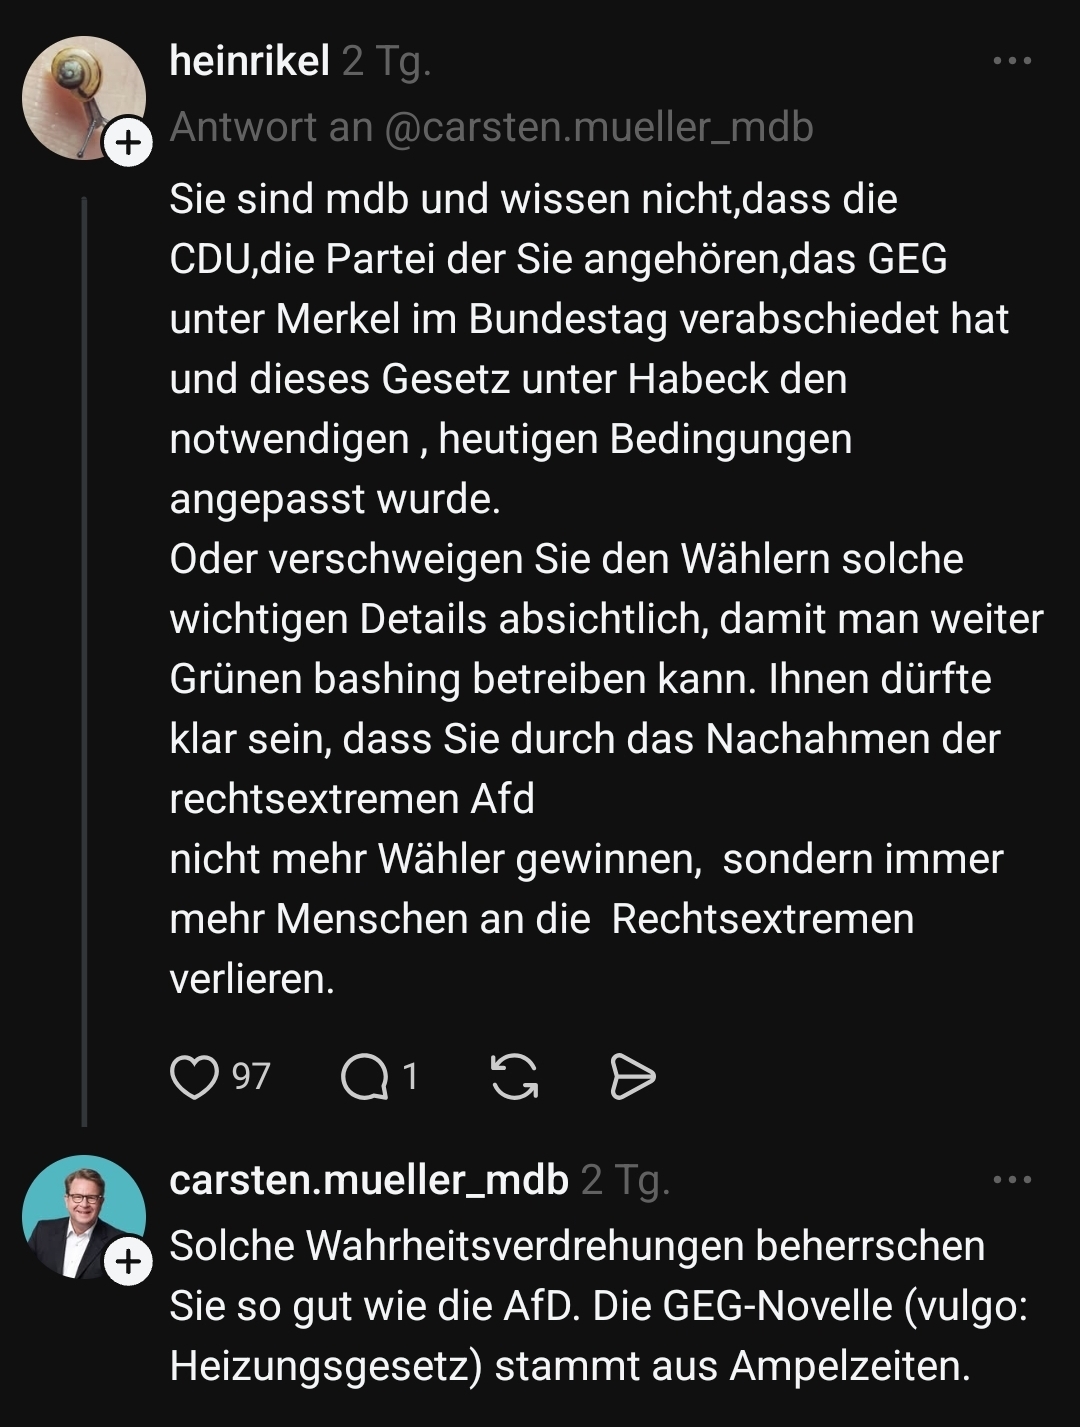Click the reply count of 1

click(410, 1077)
